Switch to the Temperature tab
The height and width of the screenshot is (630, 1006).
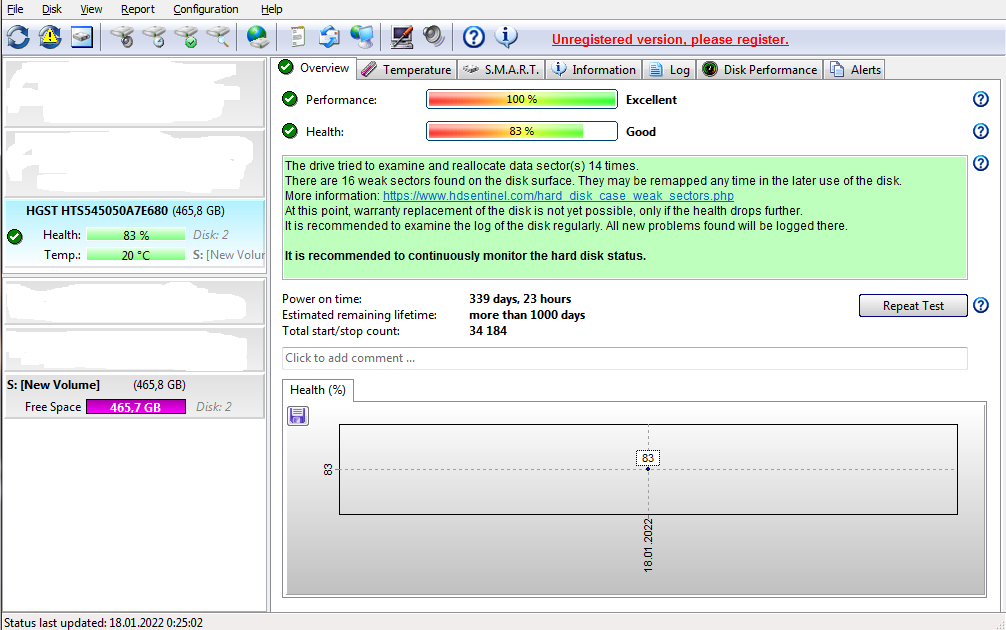(x=407, y=69)
